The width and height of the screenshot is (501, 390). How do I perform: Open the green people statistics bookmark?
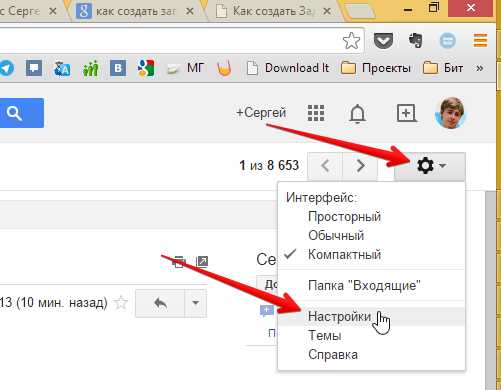pyautogui.click(x=90, y=68)
